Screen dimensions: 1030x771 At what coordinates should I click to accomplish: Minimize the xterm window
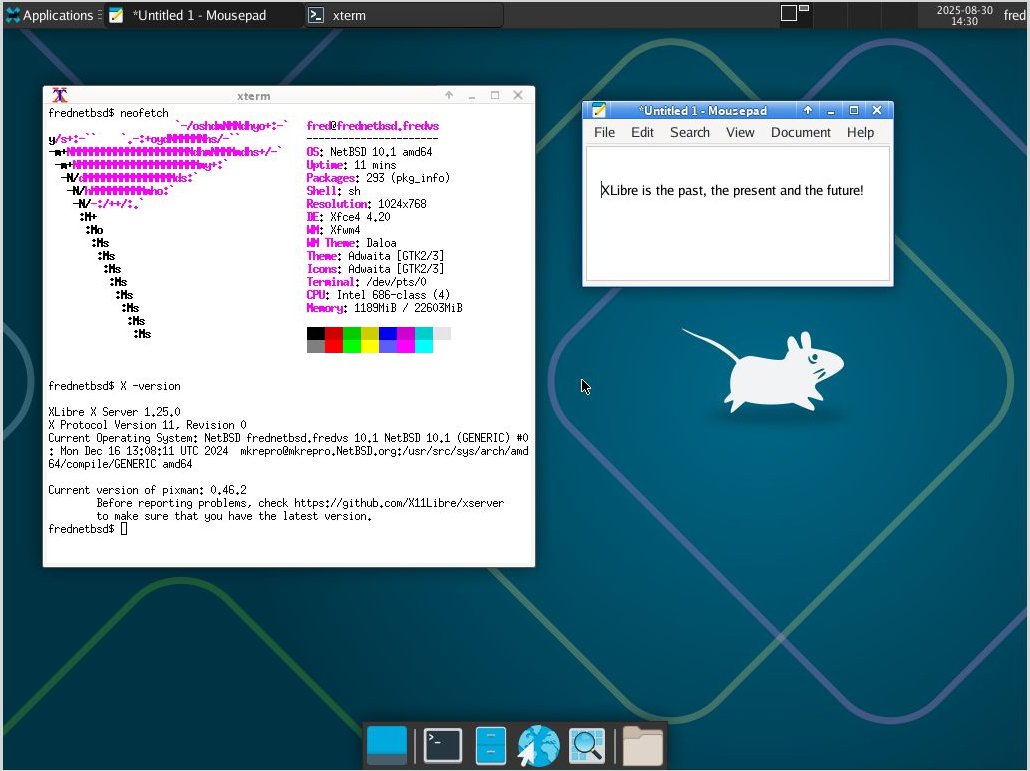click(x=472, y=95)
